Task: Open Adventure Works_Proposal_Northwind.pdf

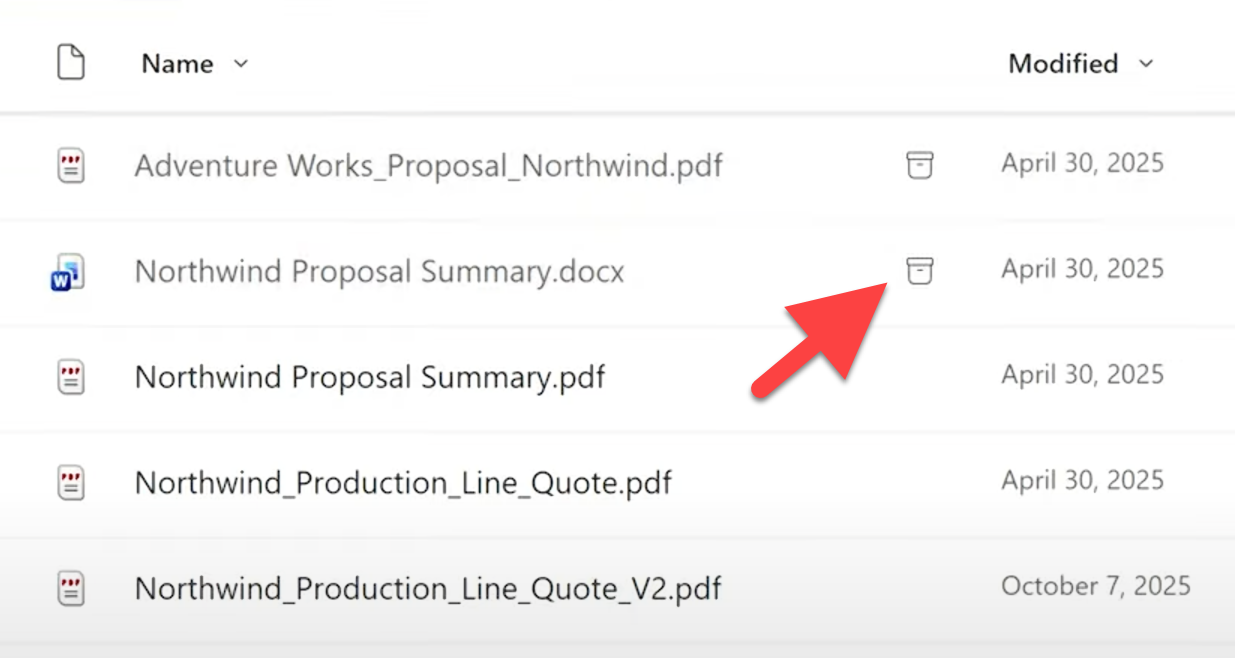Action: 428,166
